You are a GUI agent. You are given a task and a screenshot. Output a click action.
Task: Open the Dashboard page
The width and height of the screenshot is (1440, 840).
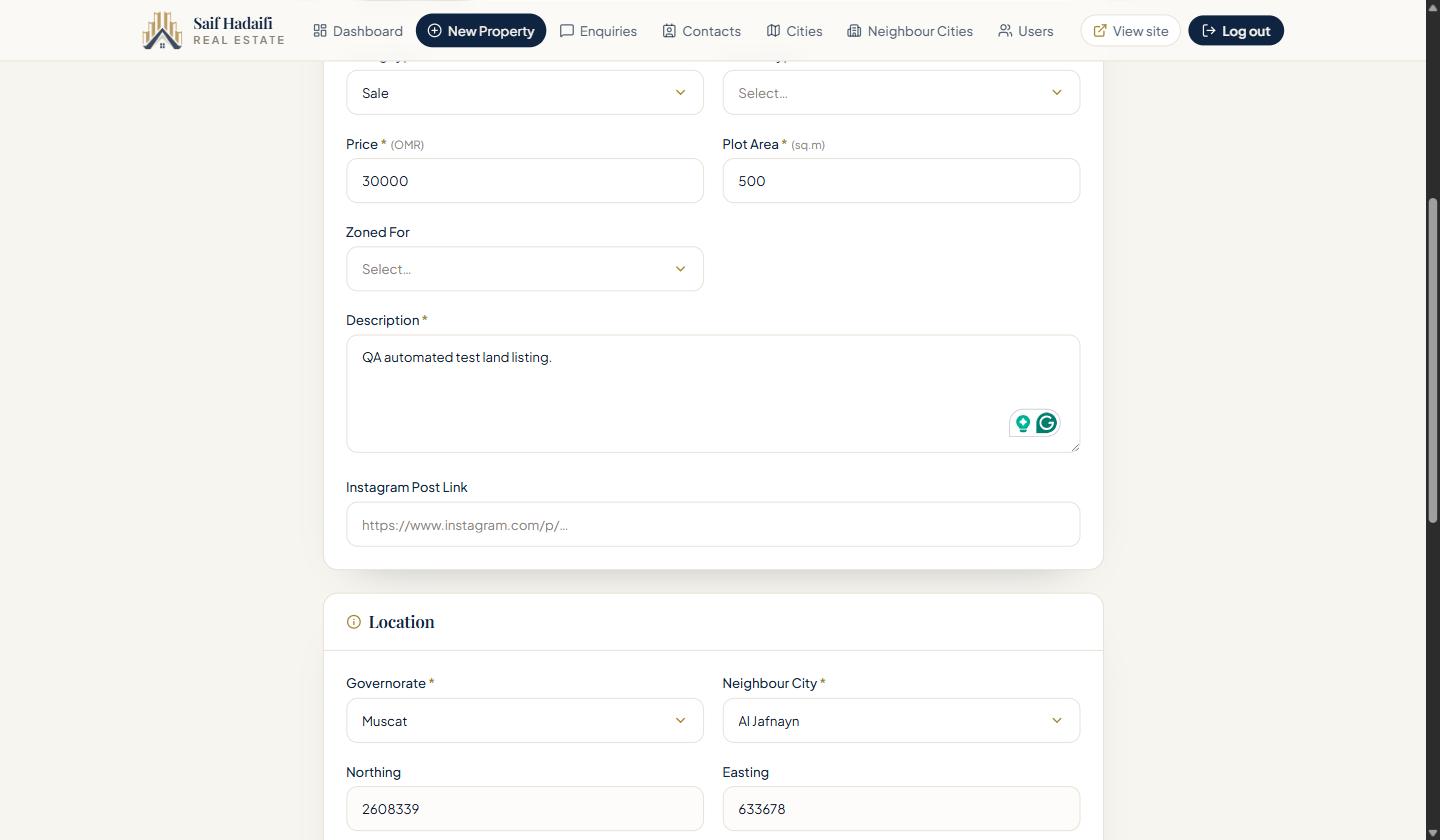click(x=358, y=31)
